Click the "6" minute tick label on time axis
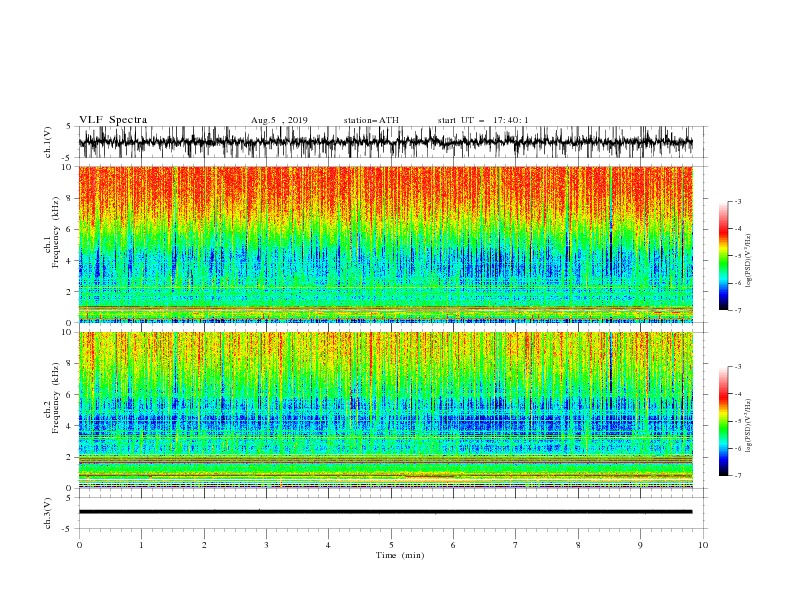The width and height of the screenshot is (792, 612). point(453,545)
